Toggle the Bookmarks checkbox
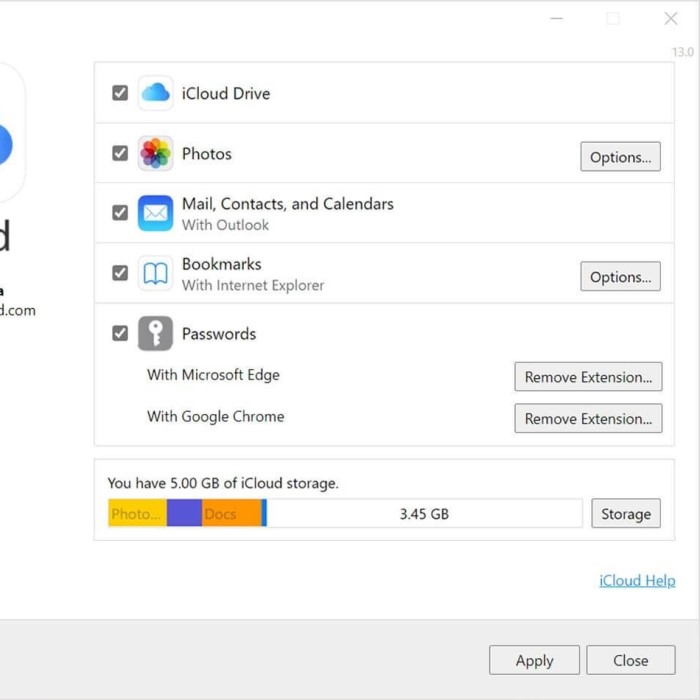Viewport: 700px width, 700px height. [120, 273]
